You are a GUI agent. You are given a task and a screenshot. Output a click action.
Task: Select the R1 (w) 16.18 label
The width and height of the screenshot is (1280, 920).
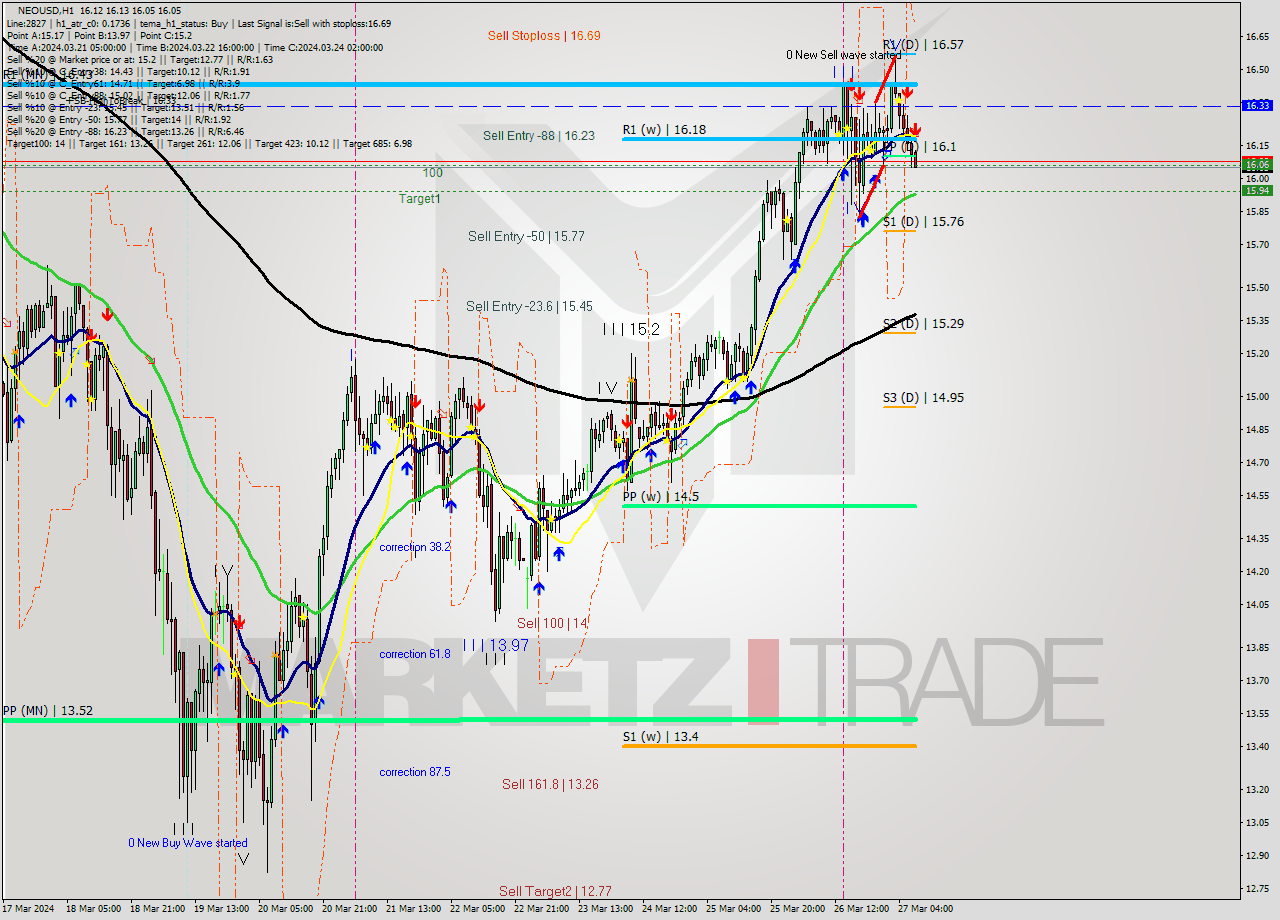click(664, 130)
